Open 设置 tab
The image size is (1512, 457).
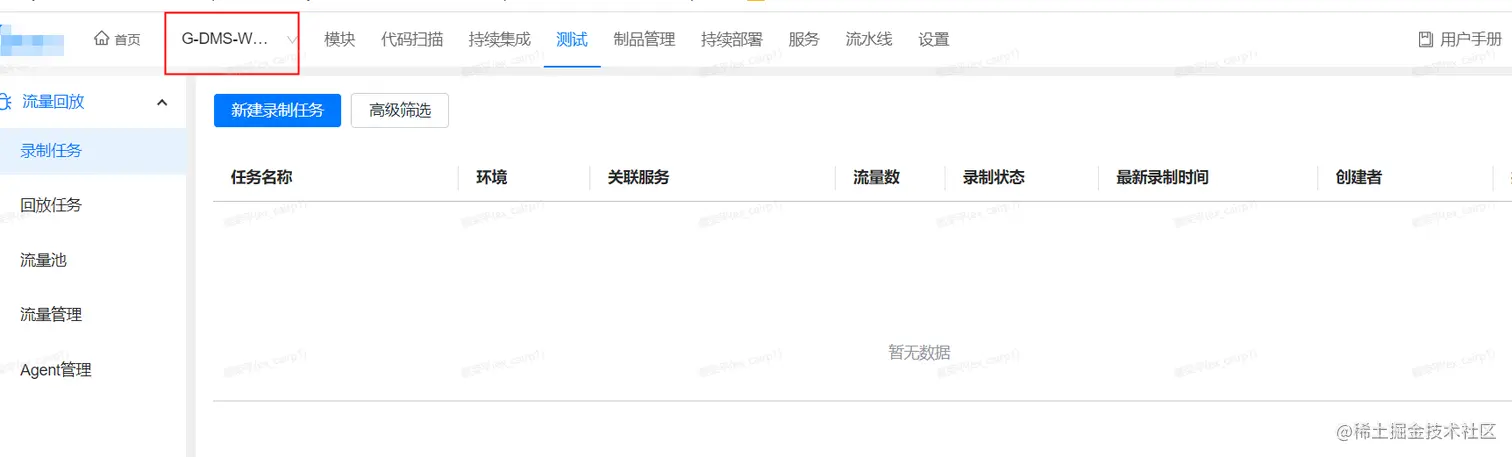click(934, 40)
